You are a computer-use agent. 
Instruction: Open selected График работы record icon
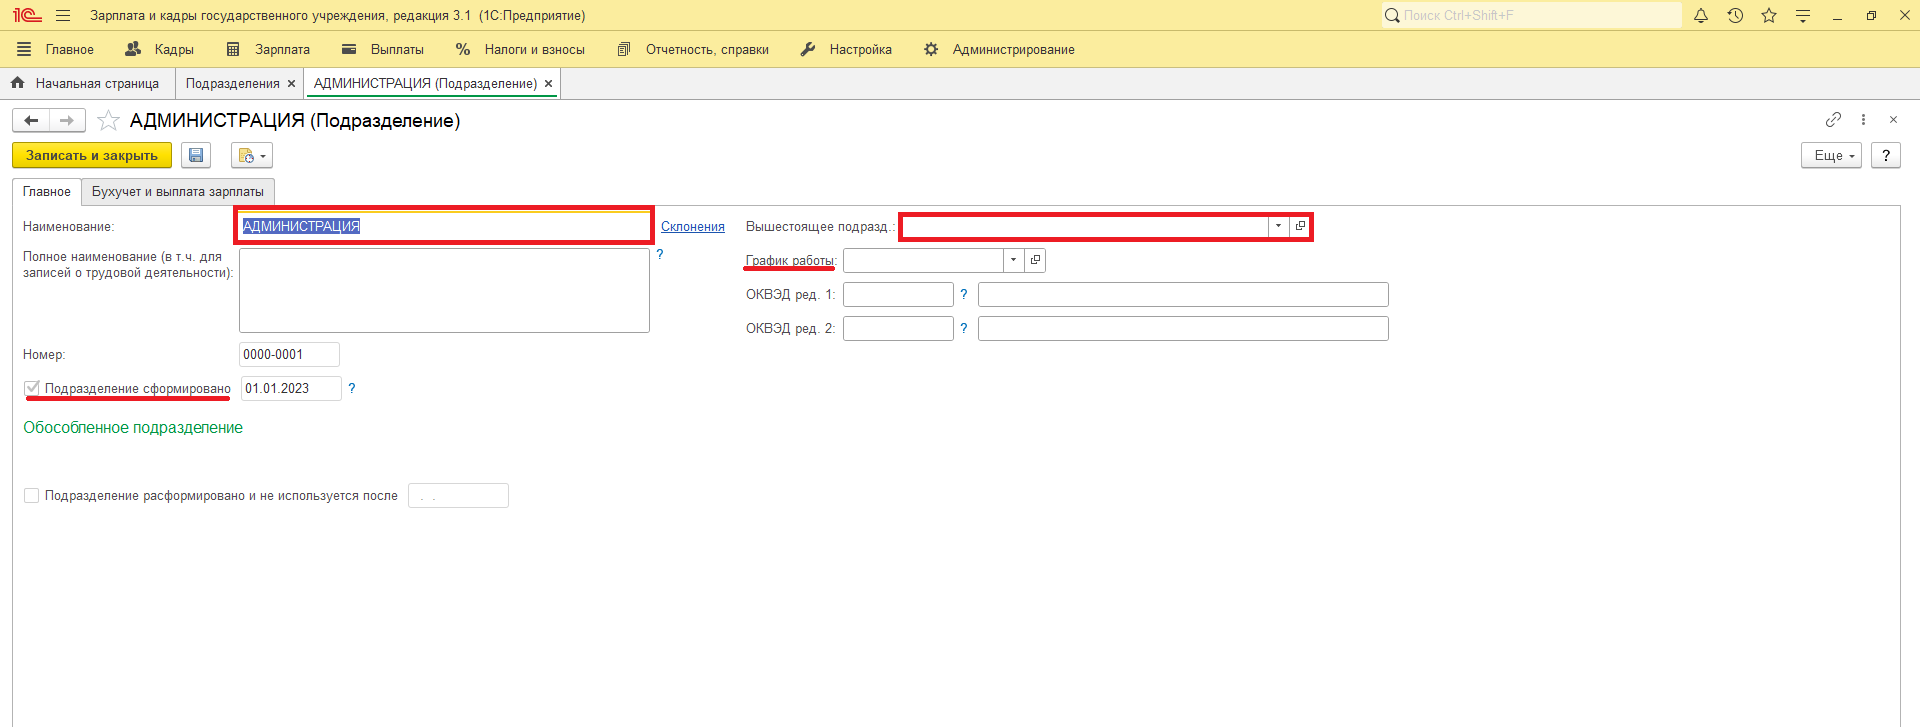coord(1035,260)
